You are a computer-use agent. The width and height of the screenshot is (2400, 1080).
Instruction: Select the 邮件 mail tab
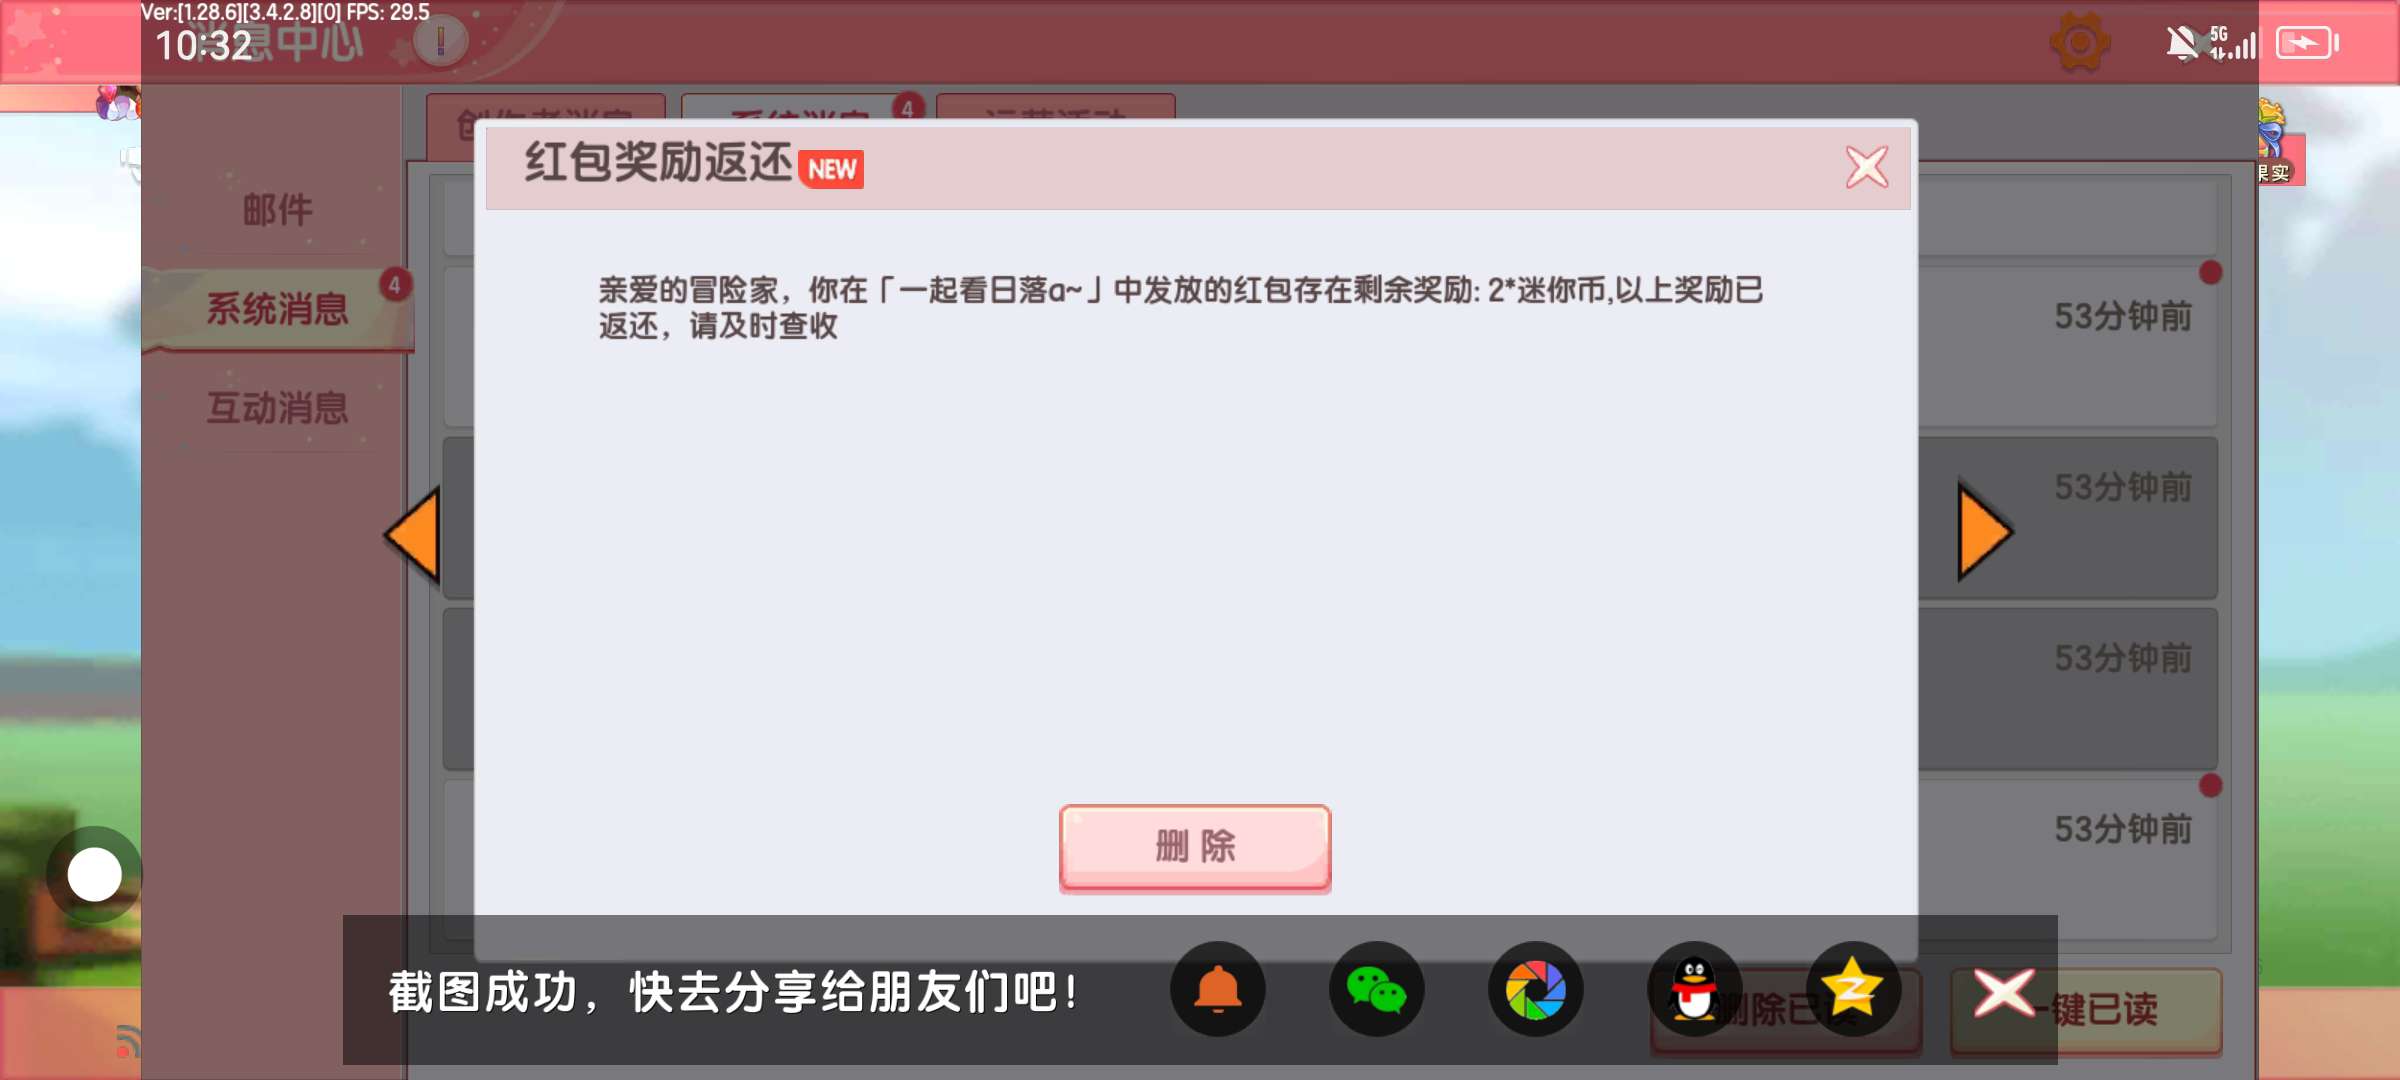[x=277, y=210]
